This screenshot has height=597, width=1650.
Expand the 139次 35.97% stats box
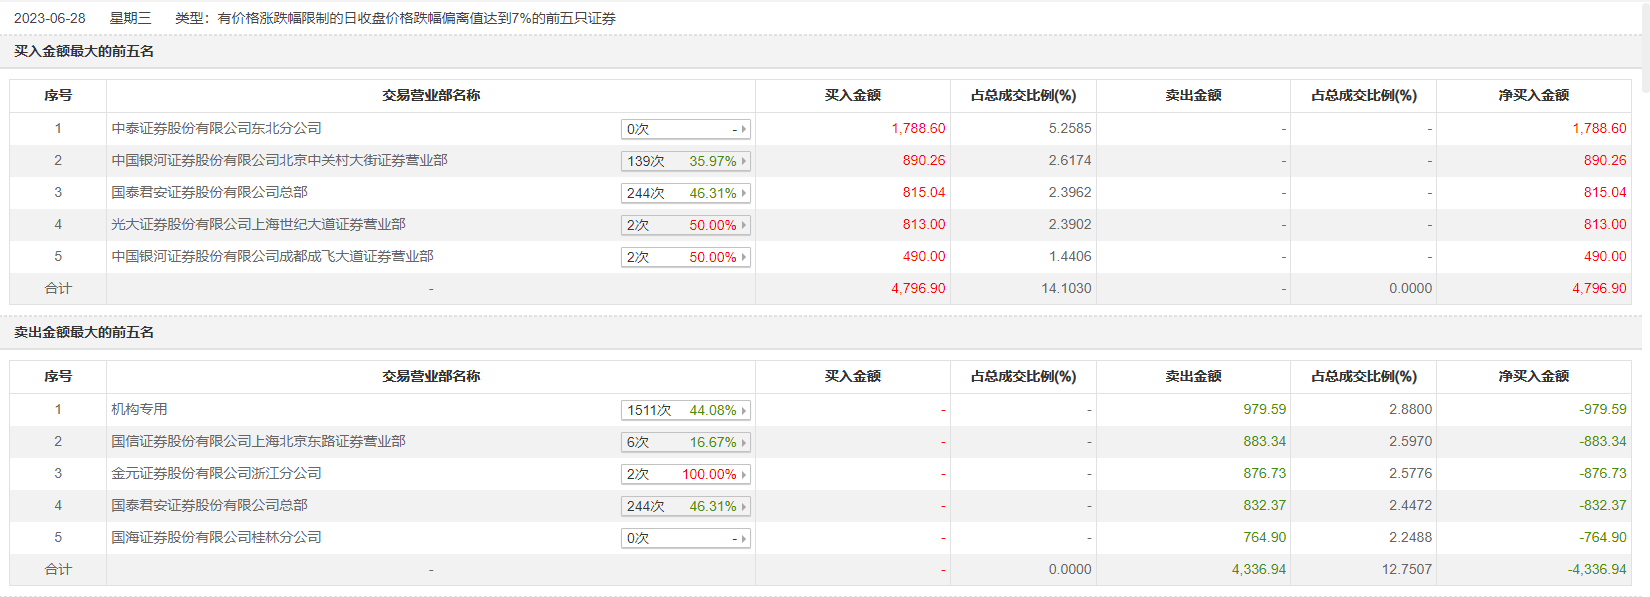684,161
